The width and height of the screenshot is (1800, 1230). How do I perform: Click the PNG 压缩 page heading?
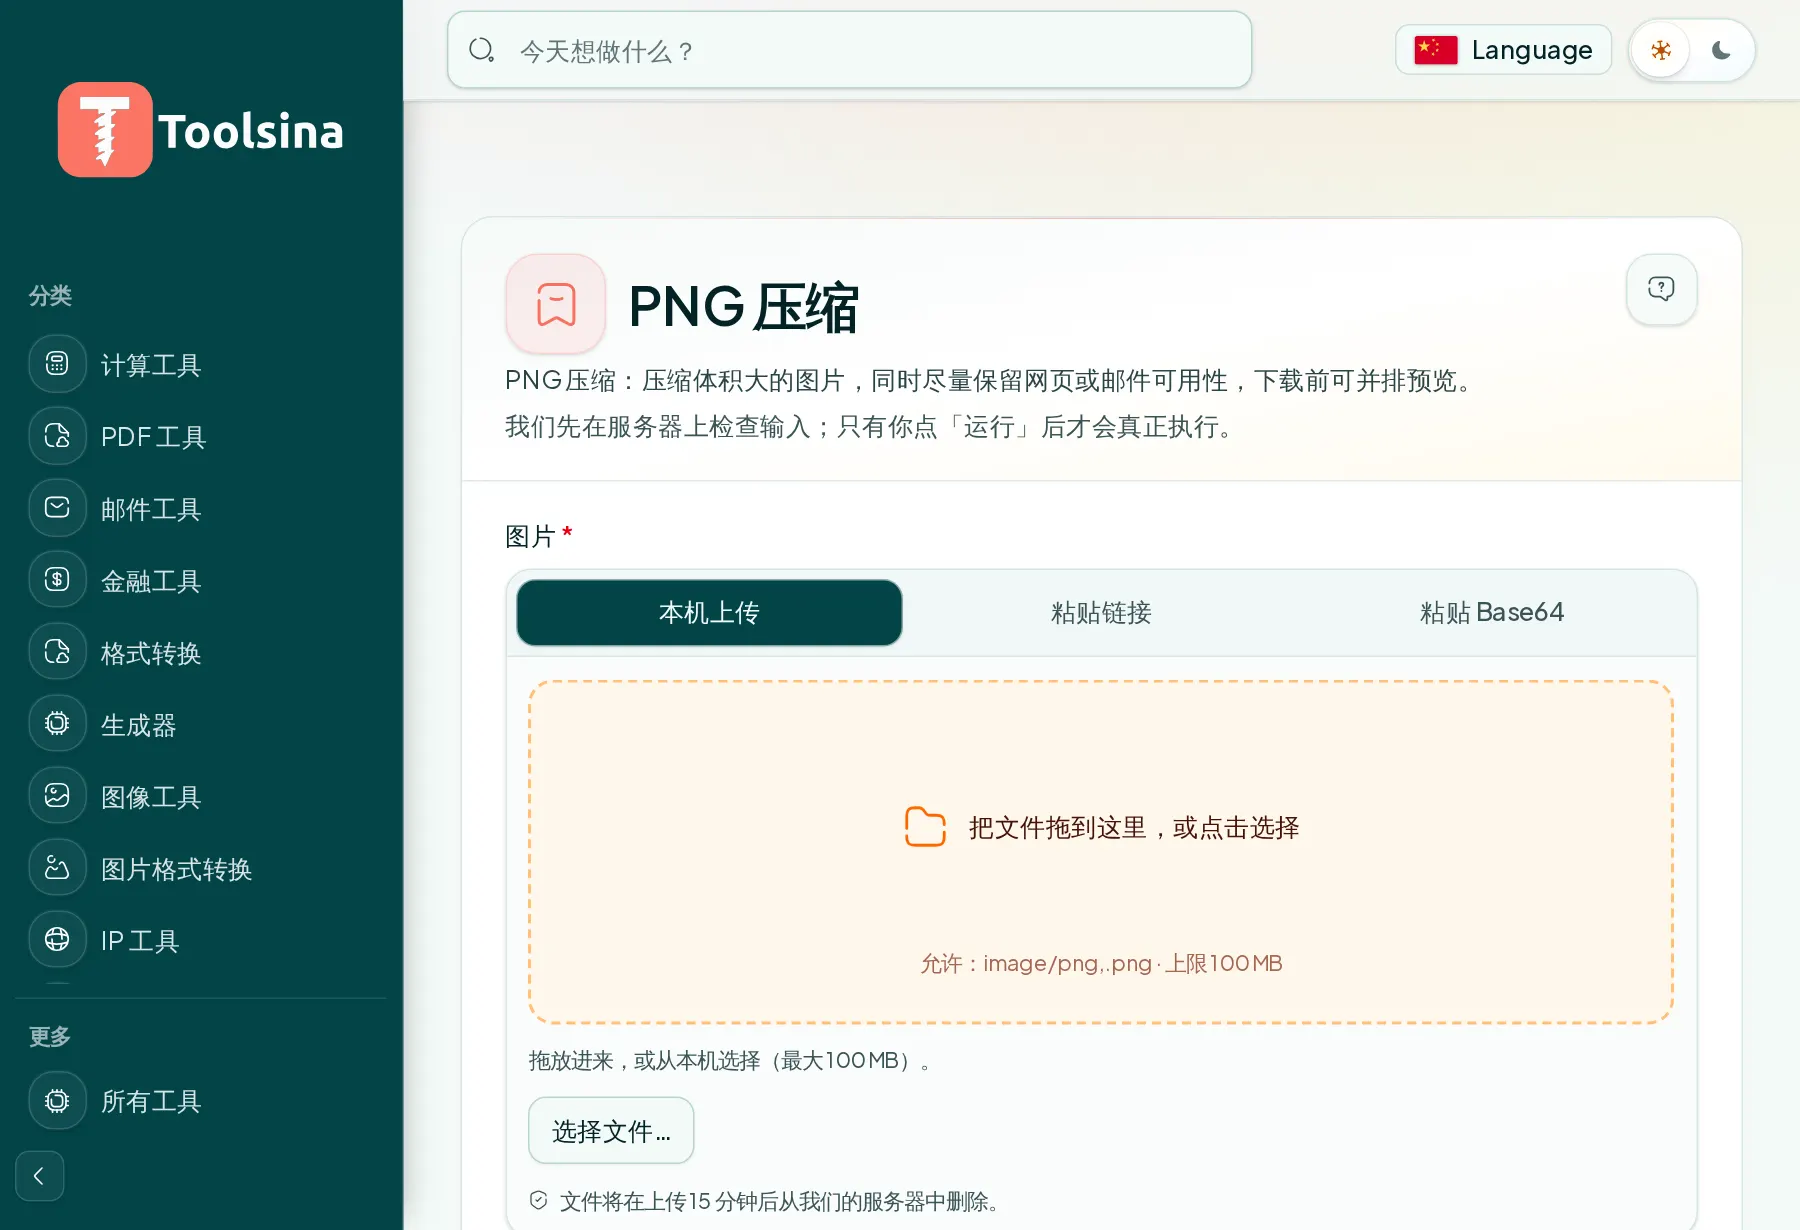[x=743, y=306]
